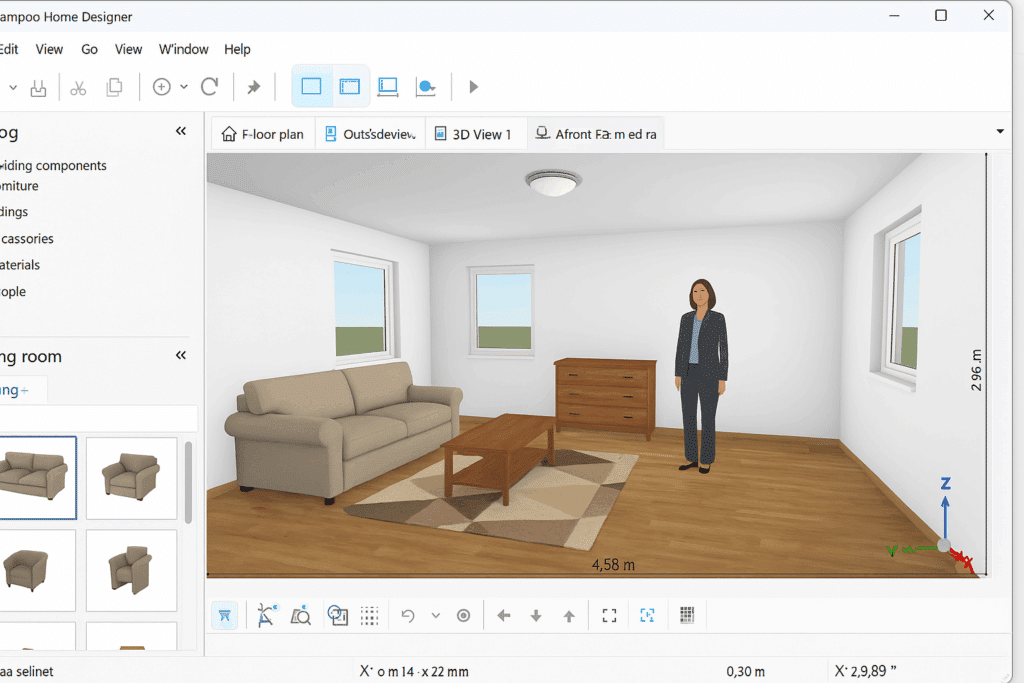Image resolution: width=1024 pixels, height=683 pixels.
Task: Enable the magnetism grid toggle
Action: pyautogui.click(x=369, y=615)
